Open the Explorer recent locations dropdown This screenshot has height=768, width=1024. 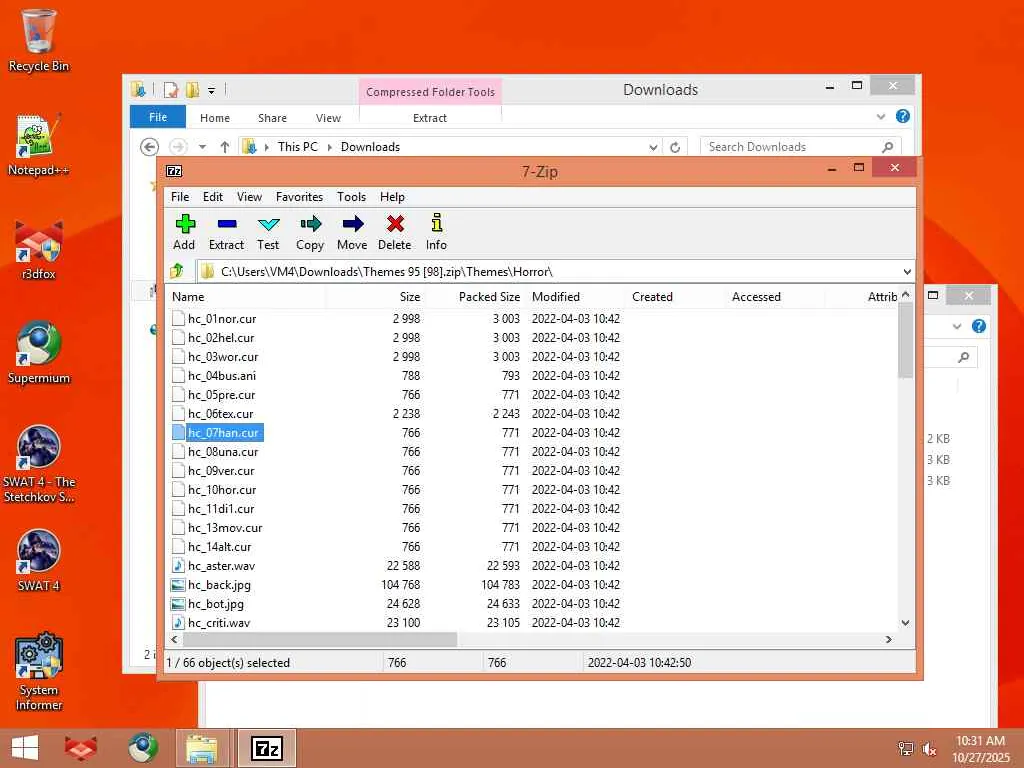202,147
